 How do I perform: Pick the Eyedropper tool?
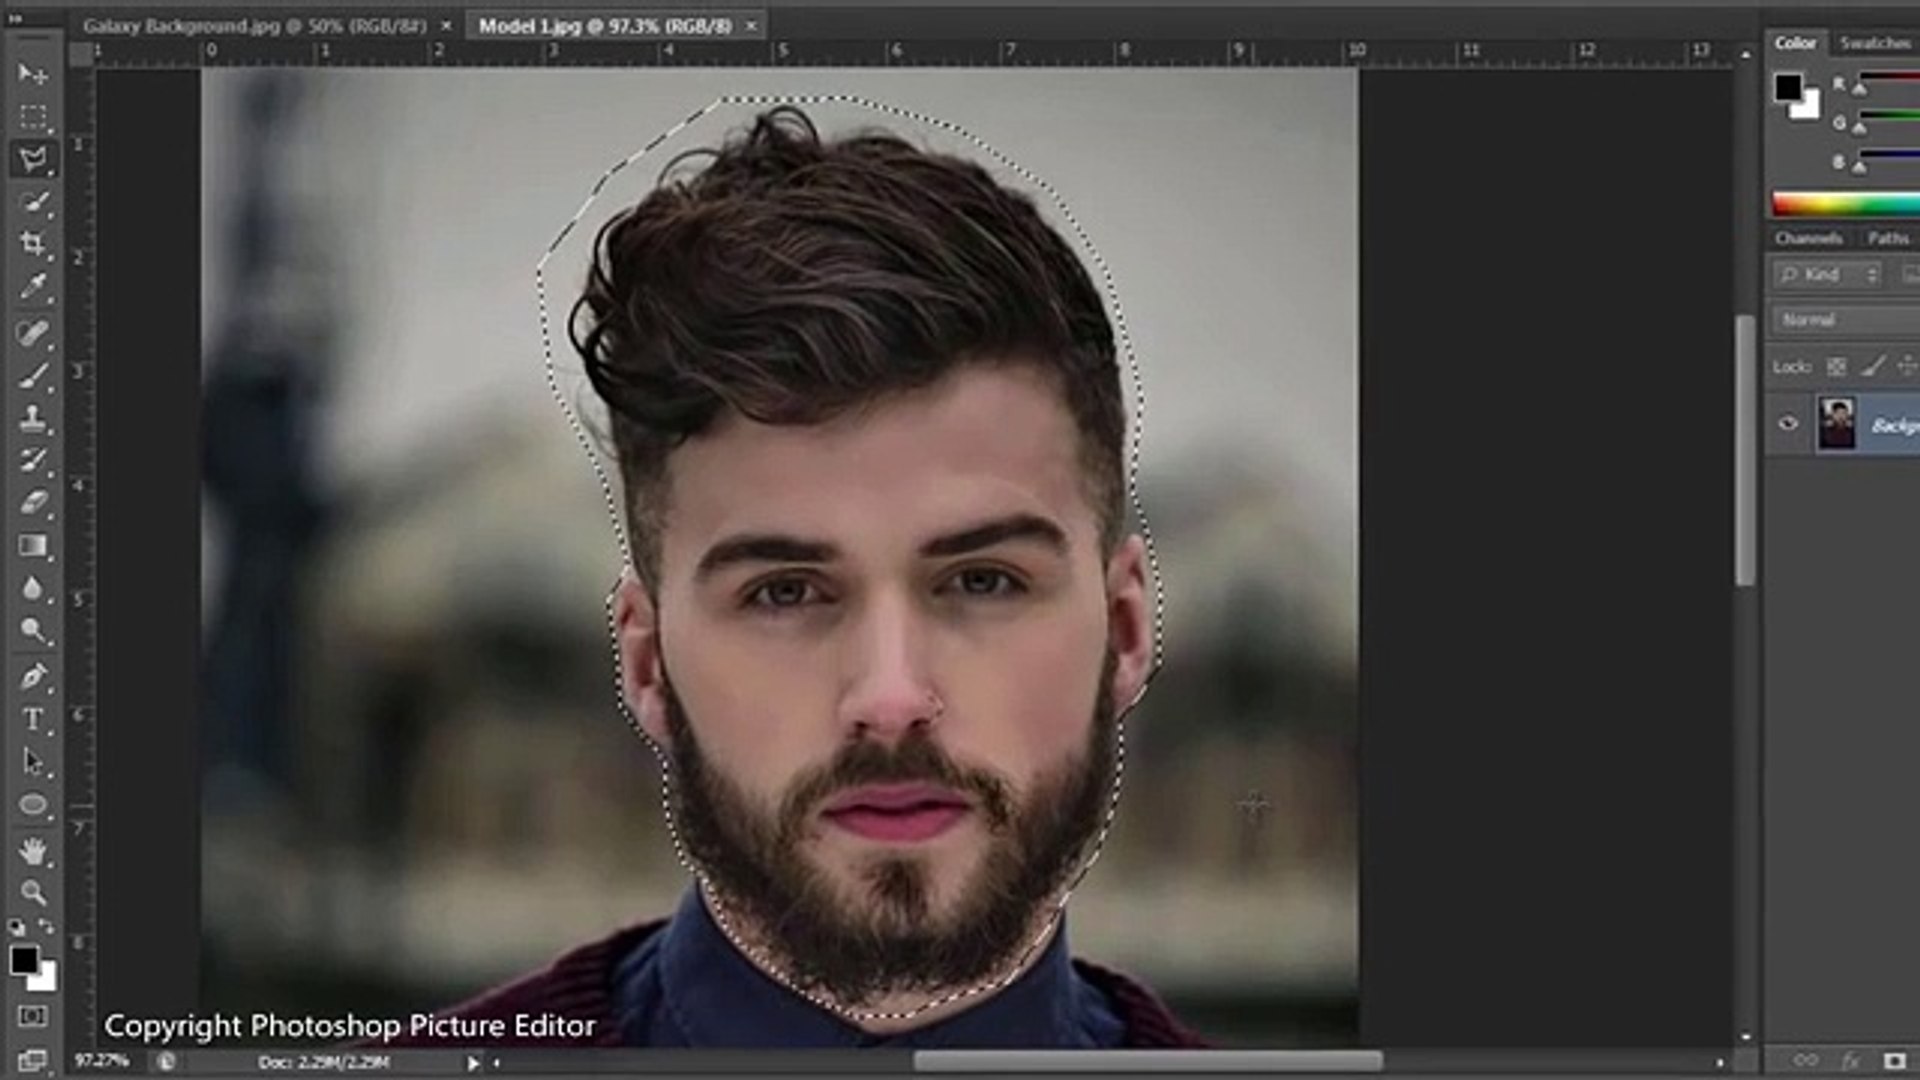tap(33, 286)
